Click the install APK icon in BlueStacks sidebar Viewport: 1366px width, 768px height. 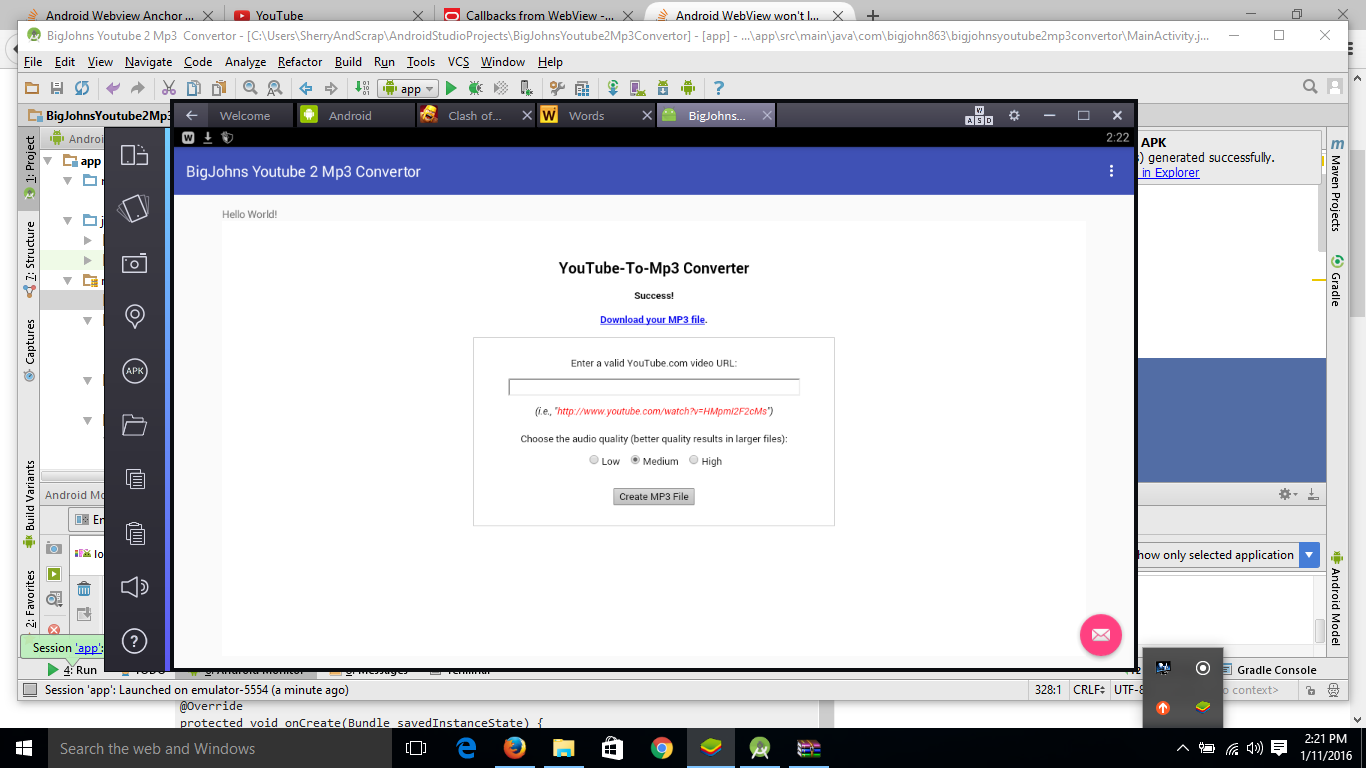pos(134,371)
